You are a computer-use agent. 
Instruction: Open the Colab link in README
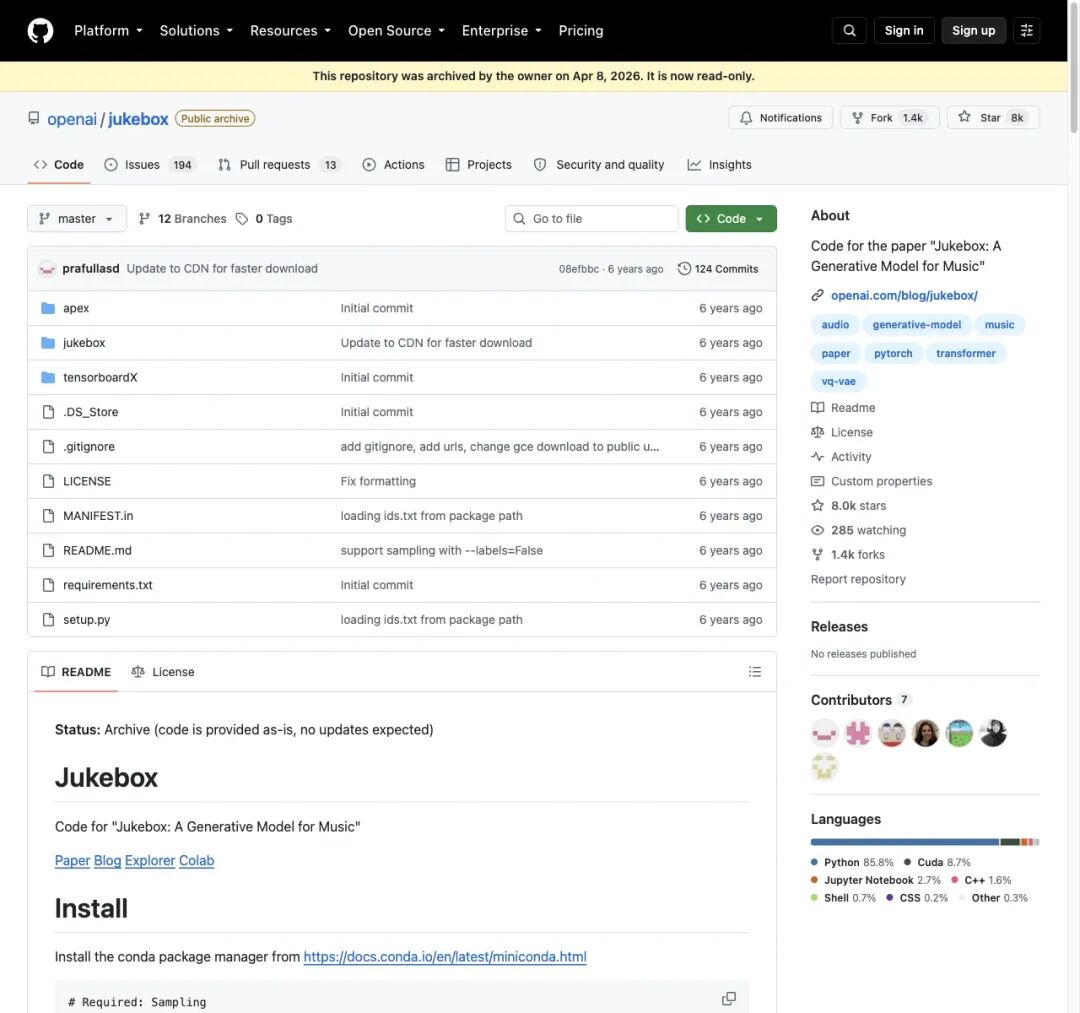coord(196,860)
